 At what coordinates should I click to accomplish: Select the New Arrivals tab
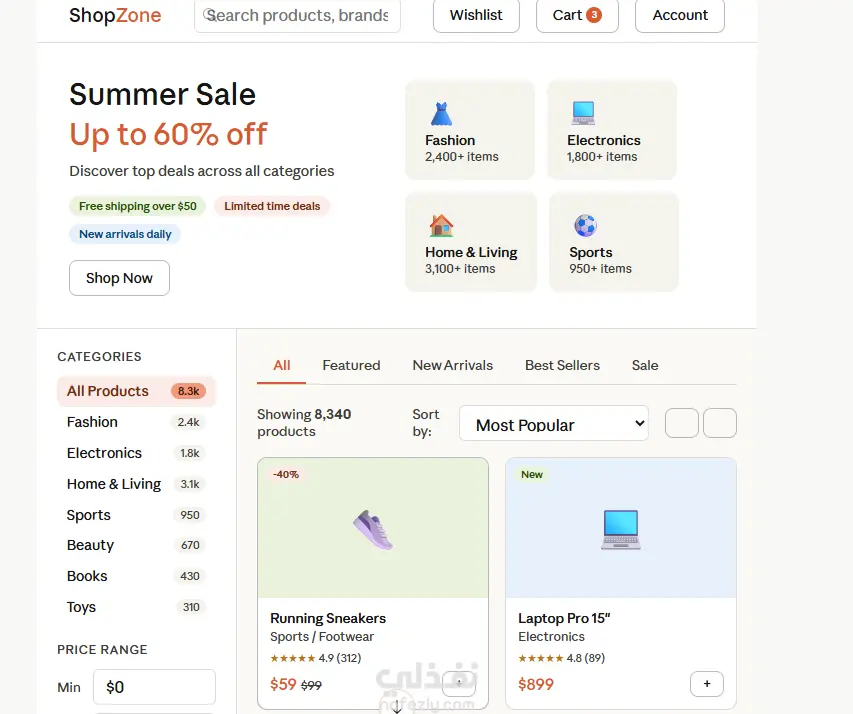pos(453,365)
